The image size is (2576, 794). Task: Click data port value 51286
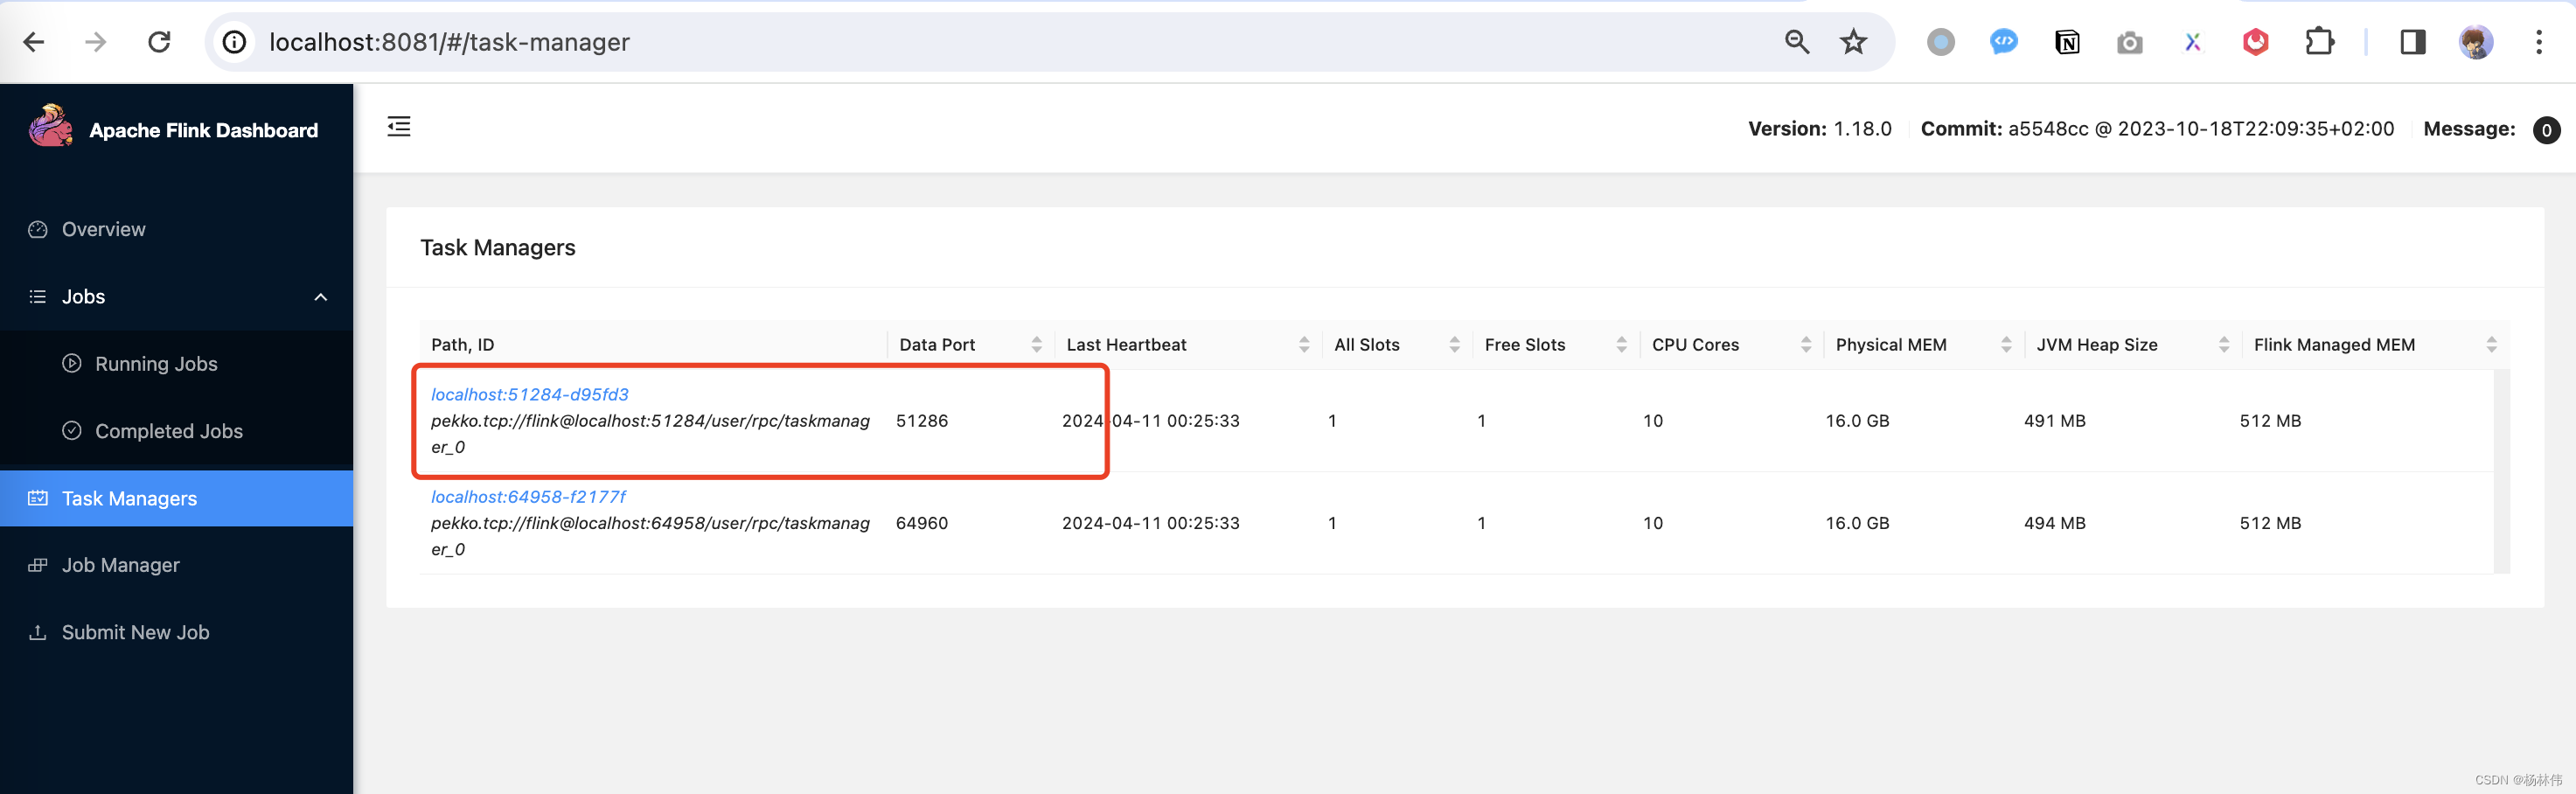pyautogui.click(x=922, y=421)
